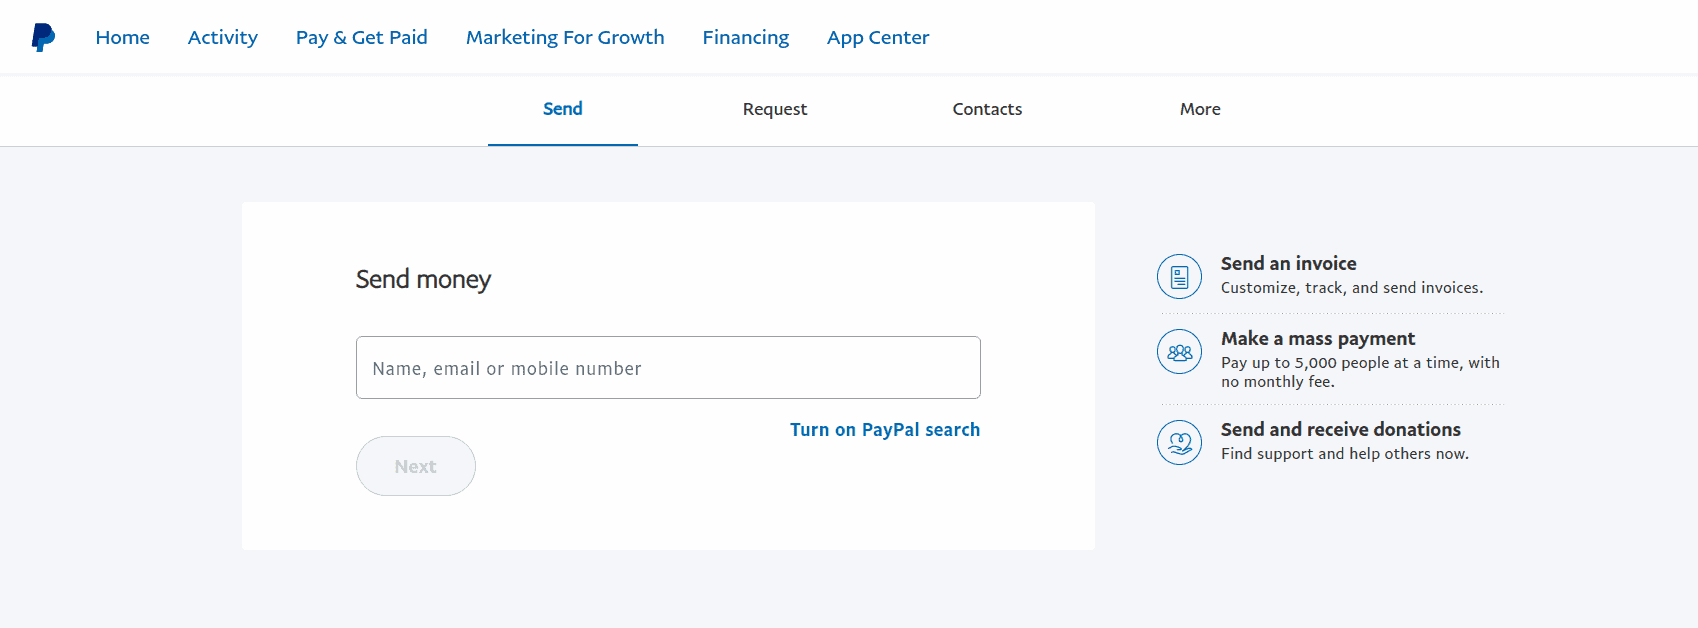Viewport: 1698px width, 628px height.
Task: Click the Next button
Action: (416, 466)
